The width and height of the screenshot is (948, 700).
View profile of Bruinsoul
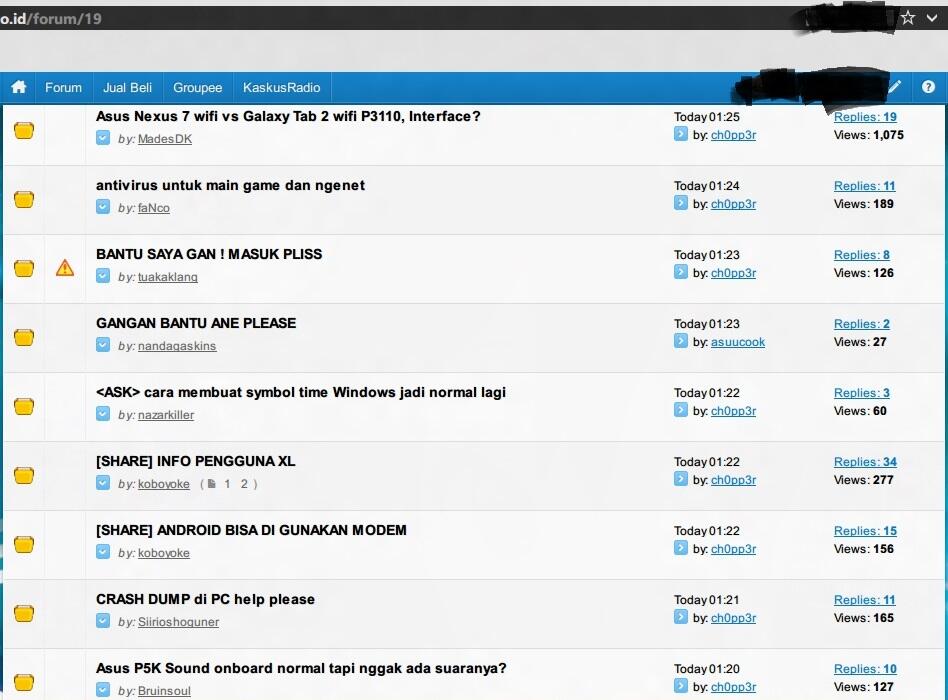[x=164, y=690]
